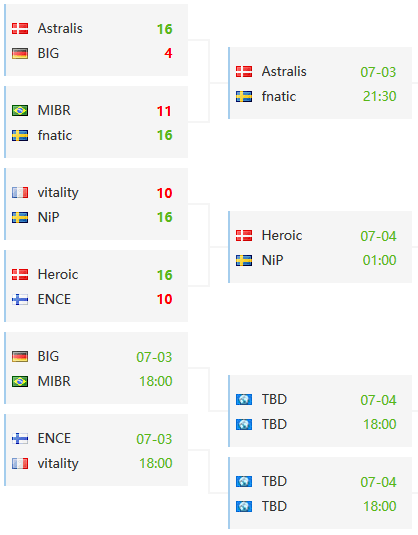Open vitality team name scoring 10
Image resolution: width=418 pixels, height=535 pixels.
pos(58,193)
